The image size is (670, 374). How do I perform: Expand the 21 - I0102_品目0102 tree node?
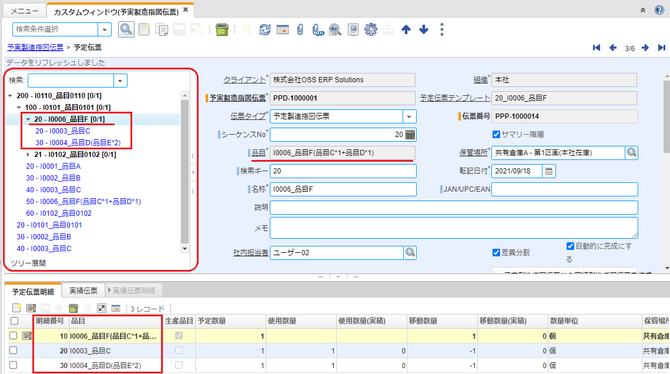point(28,154)
